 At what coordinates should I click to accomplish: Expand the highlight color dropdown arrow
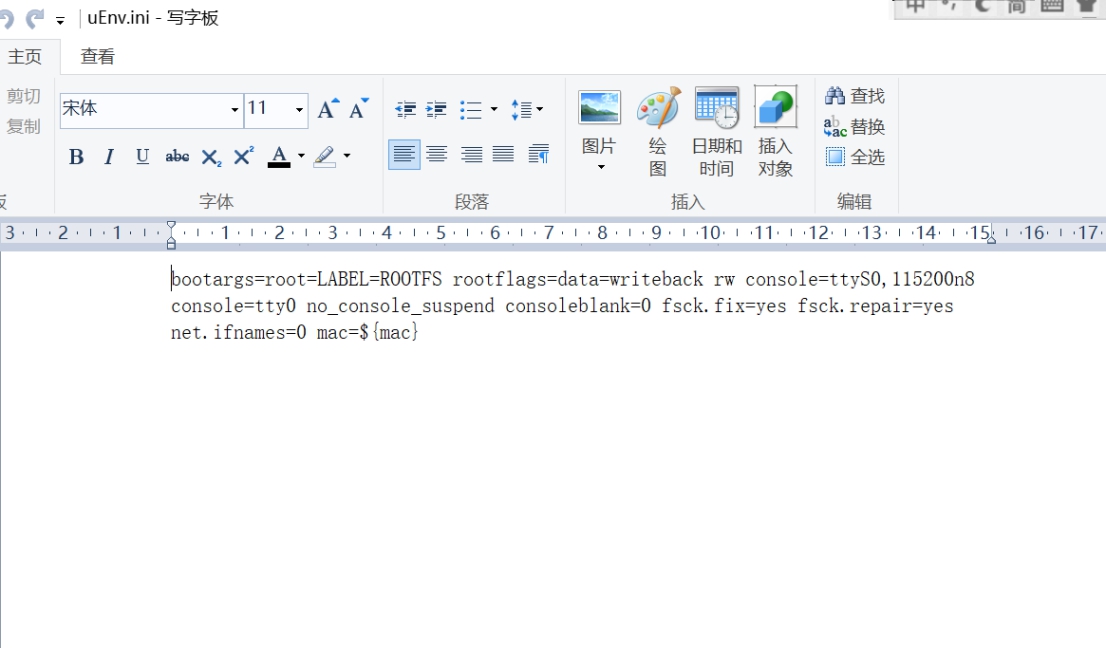pos(347,156)
